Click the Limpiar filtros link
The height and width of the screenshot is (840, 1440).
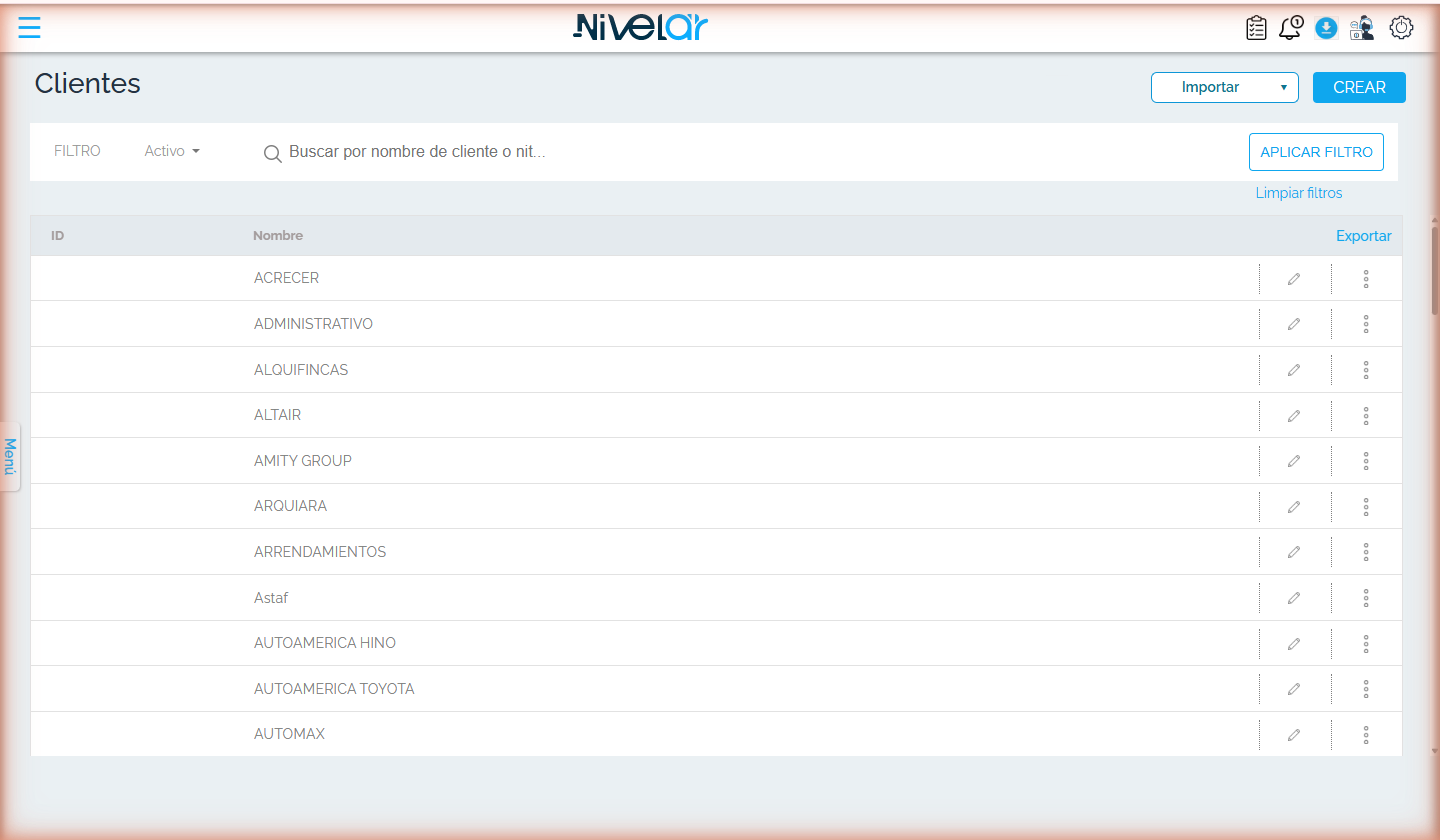(1299, 193)
